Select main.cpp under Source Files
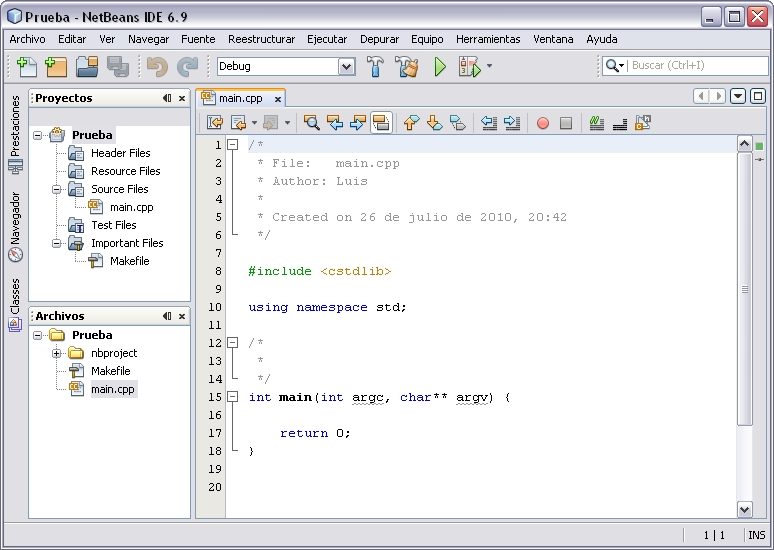This screenshot has width=774, height=550. point(131,207)
